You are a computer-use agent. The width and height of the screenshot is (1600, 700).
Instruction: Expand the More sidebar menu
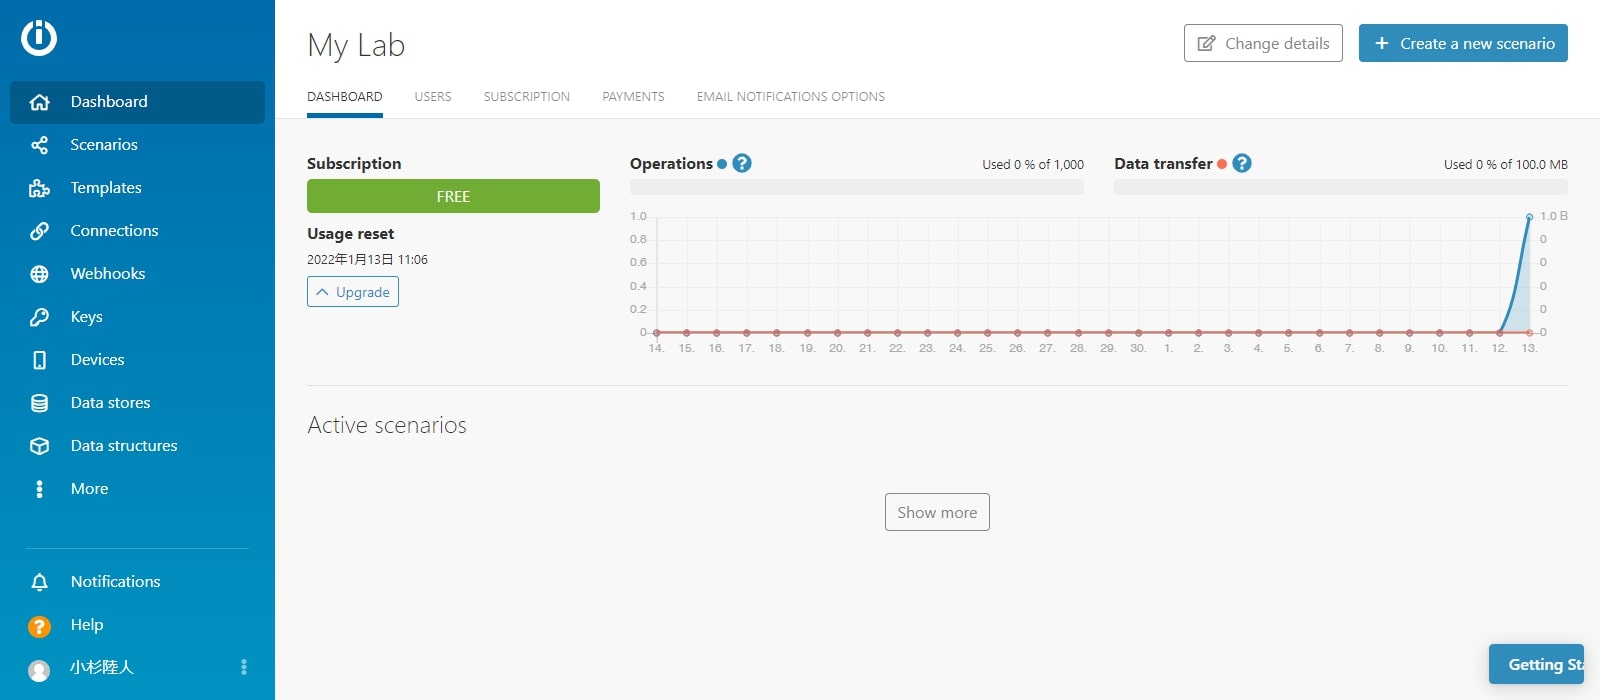coord(39,489)
